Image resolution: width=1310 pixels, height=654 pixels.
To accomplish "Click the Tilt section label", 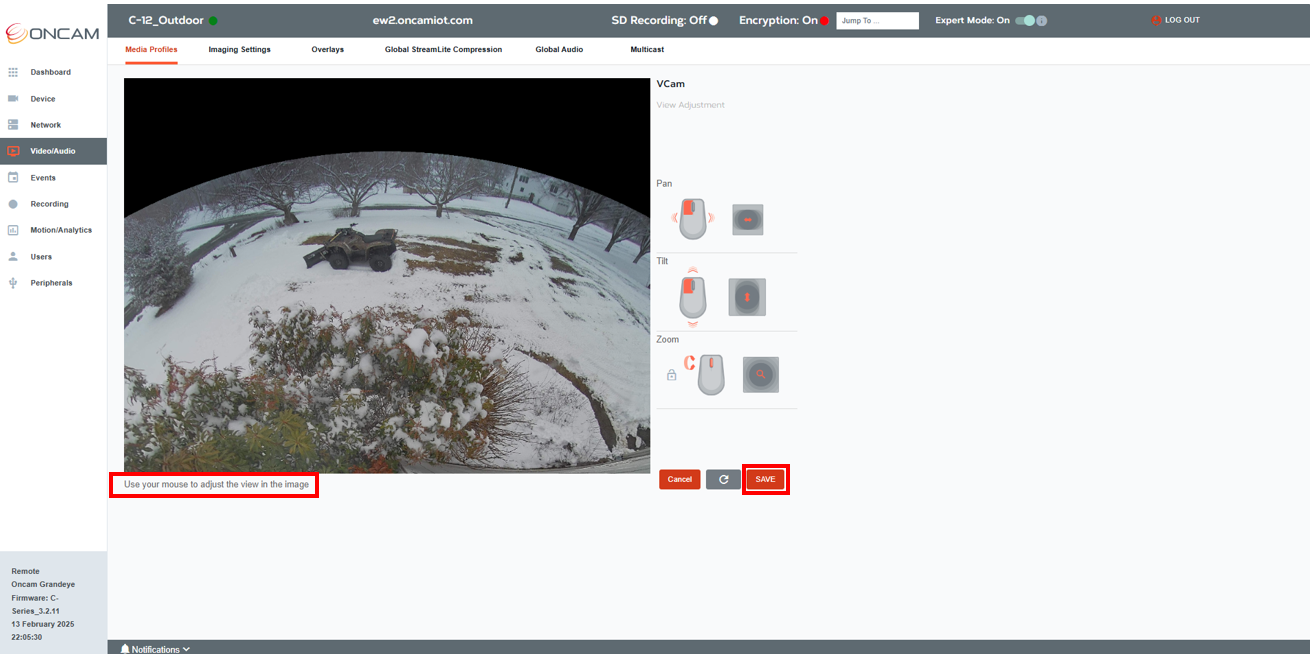I will click(x=662, y=261).
